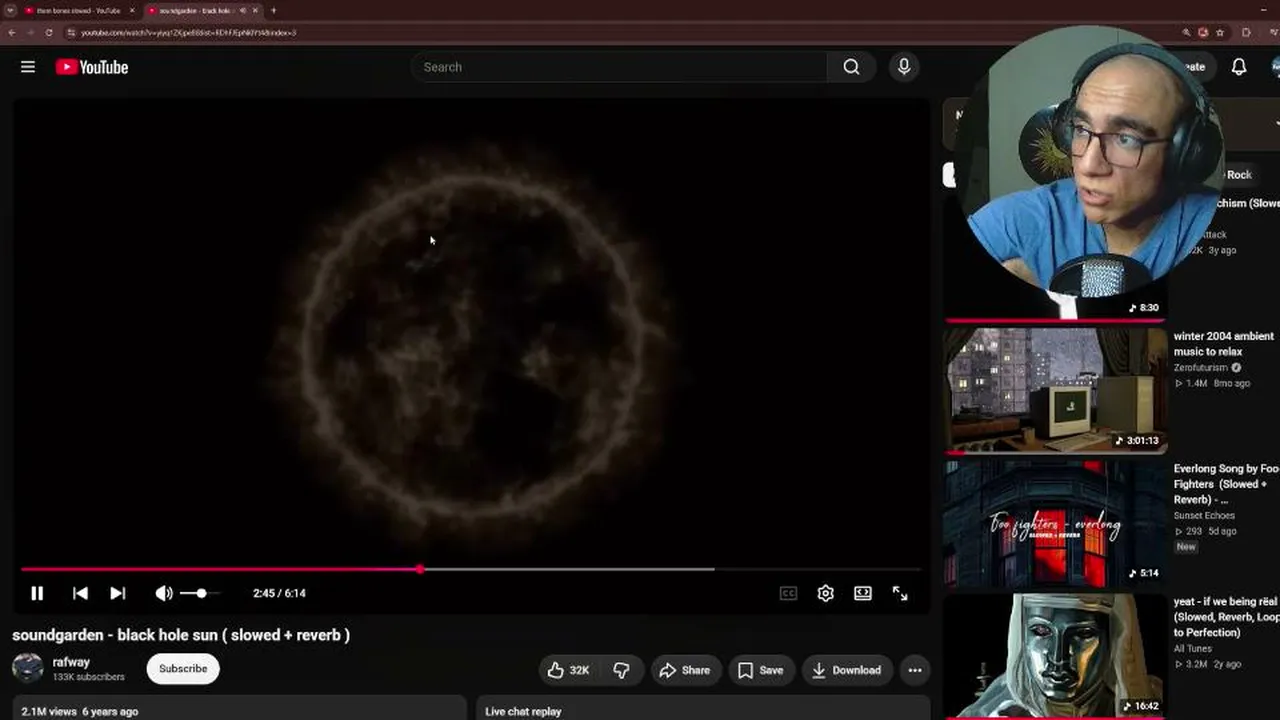Open 'yeat - if we being rëal' title
The width and height of the screenshot is (1280, 720).
click(x=1226, y=617)
